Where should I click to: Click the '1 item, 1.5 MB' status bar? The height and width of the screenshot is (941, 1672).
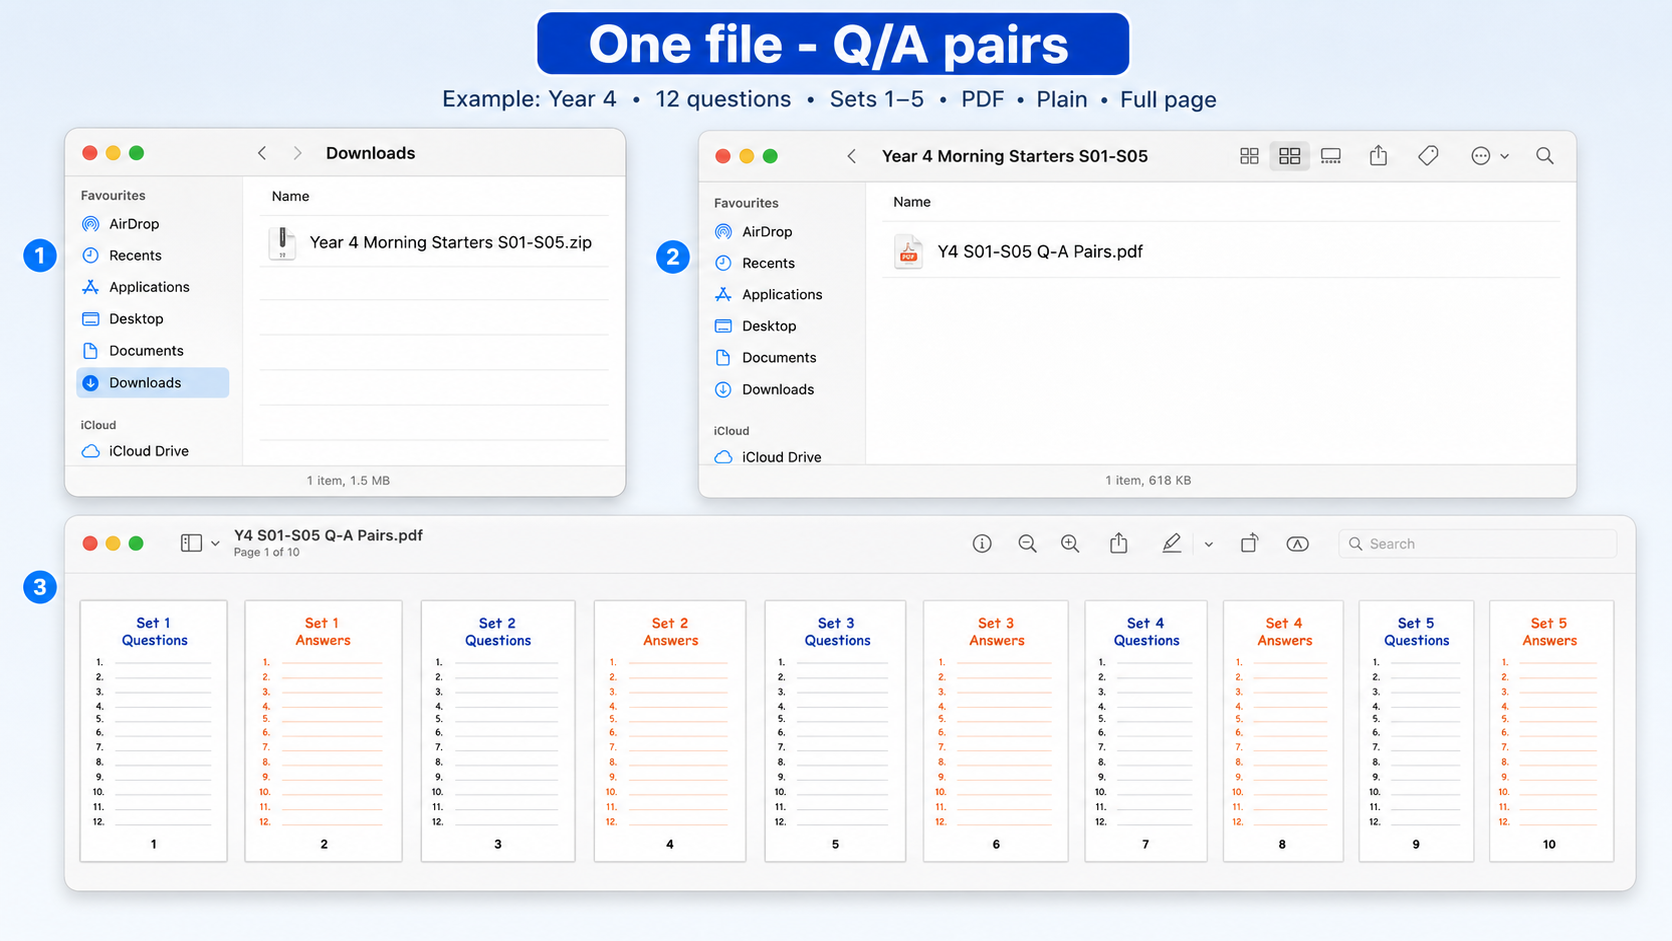[x=348, y=481]
